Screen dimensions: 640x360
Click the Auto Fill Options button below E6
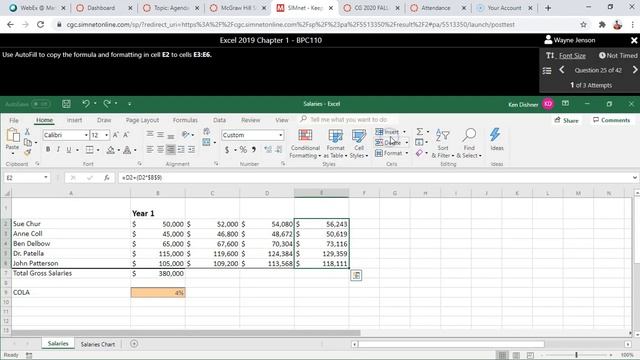(x=356, y=276)
